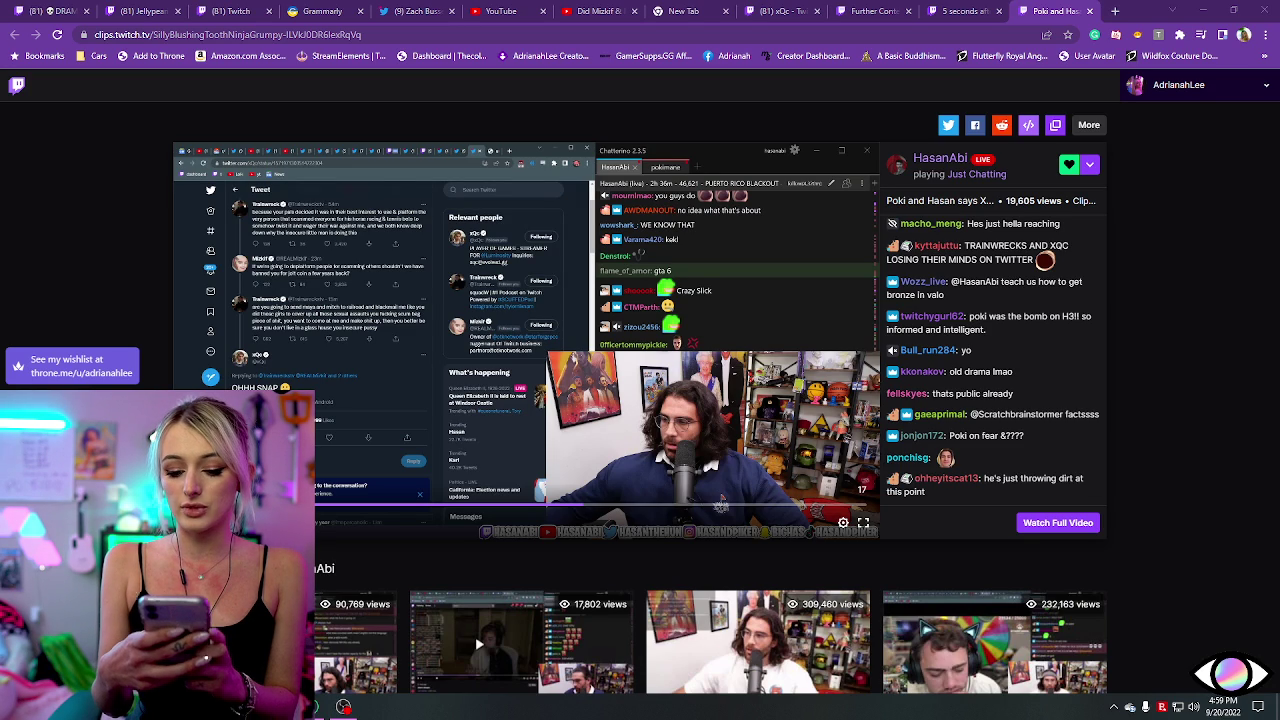Click username kyttajuttu in chat
The height and width of the screenshot is (720, 1280).
[x=936, y=245]
